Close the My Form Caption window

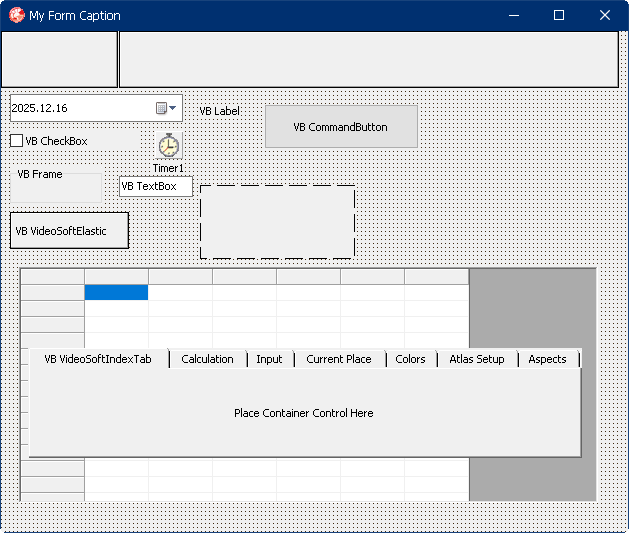pyautogui.click(x=605, y=15)
